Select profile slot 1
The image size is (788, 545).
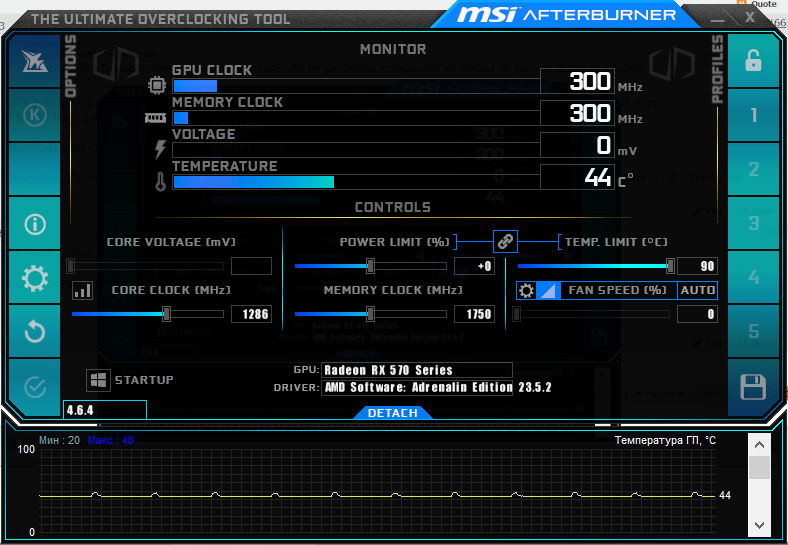tap(753, 115)
